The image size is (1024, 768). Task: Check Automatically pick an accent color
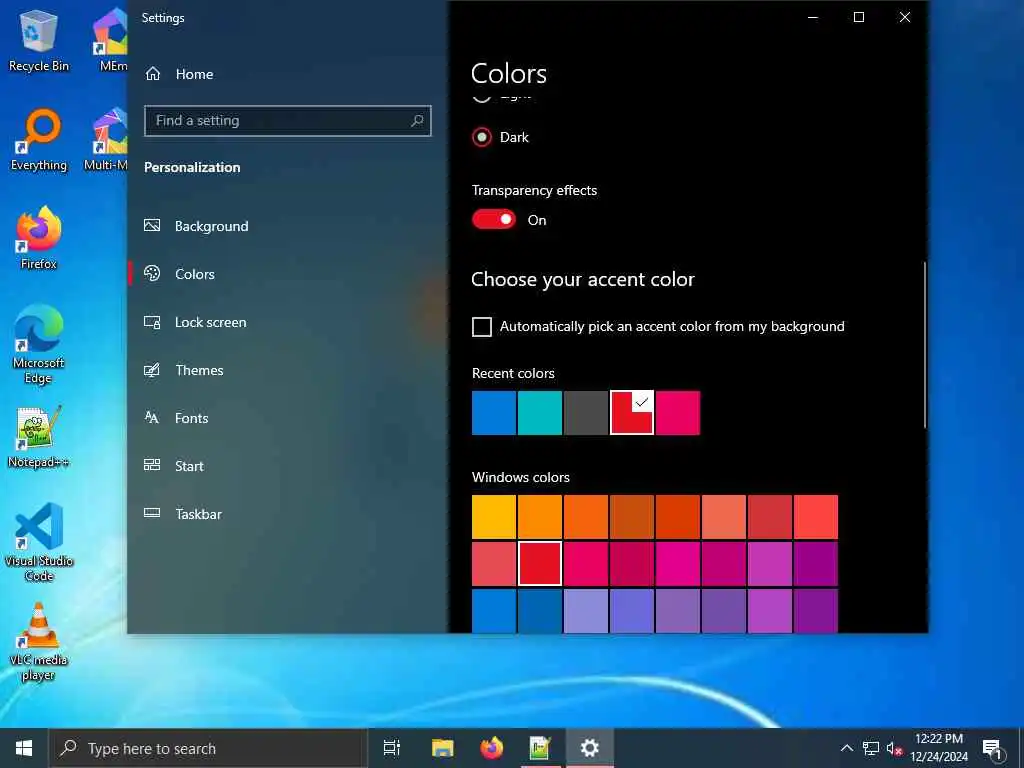point(482,327)
